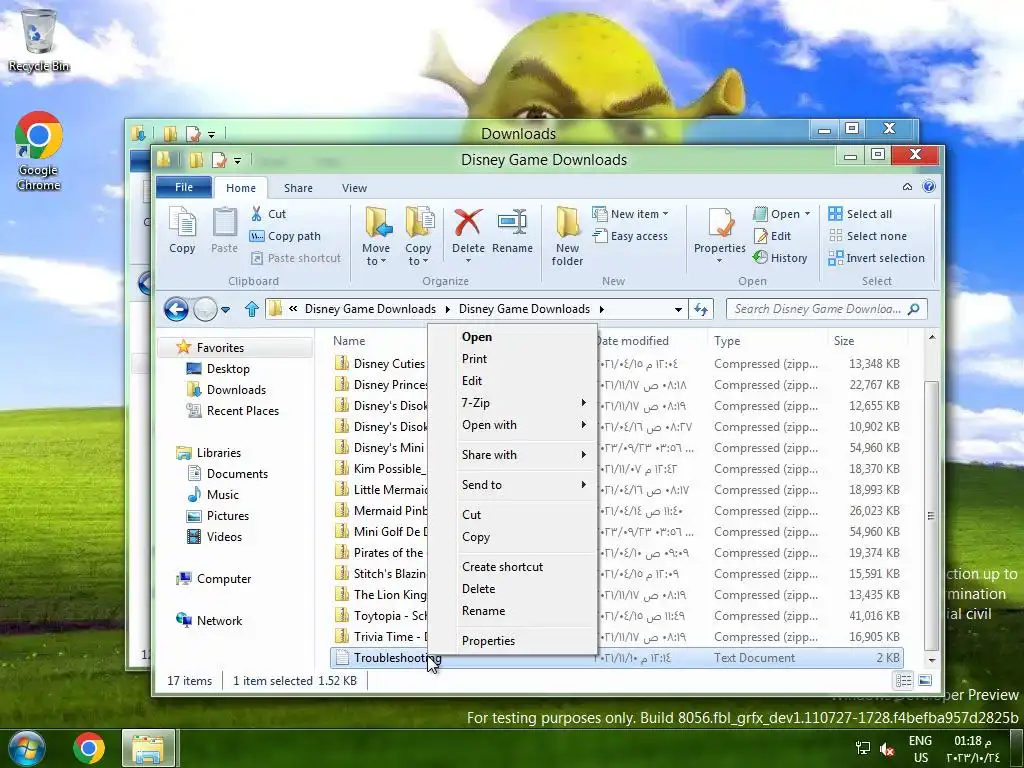The height and width of the screenshot is (768, 1024).
Task: Open the blue Help question mark
Action: (929, 187)
